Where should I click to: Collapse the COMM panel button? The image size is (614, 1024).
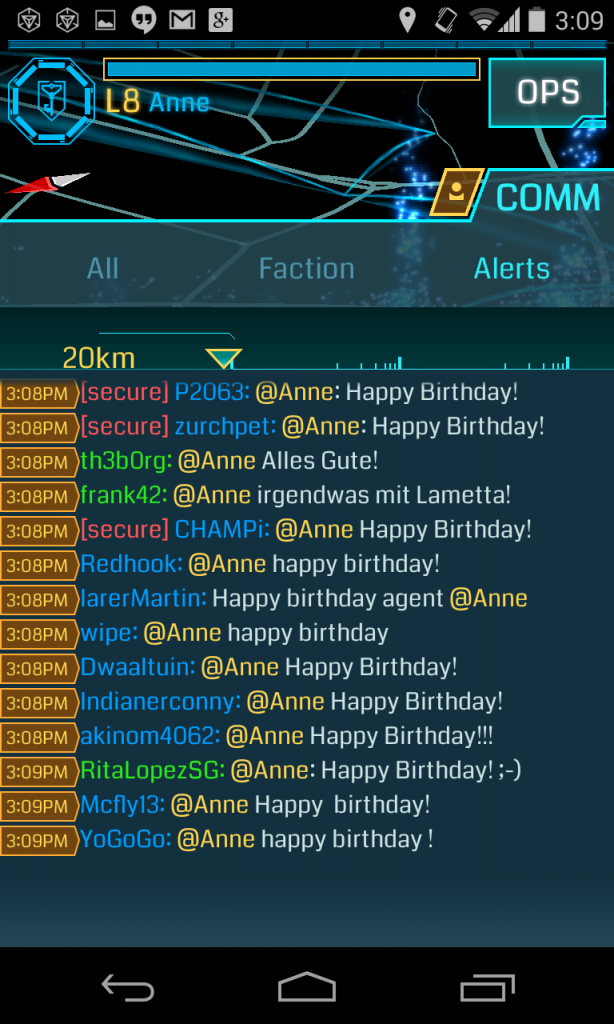pyautogui.click(x=547, y=197)
